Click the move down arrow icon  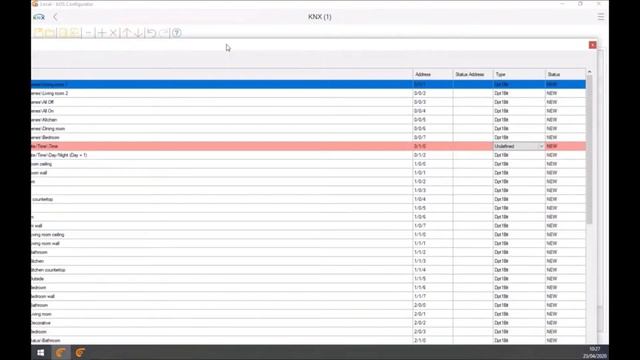point(139,33)
